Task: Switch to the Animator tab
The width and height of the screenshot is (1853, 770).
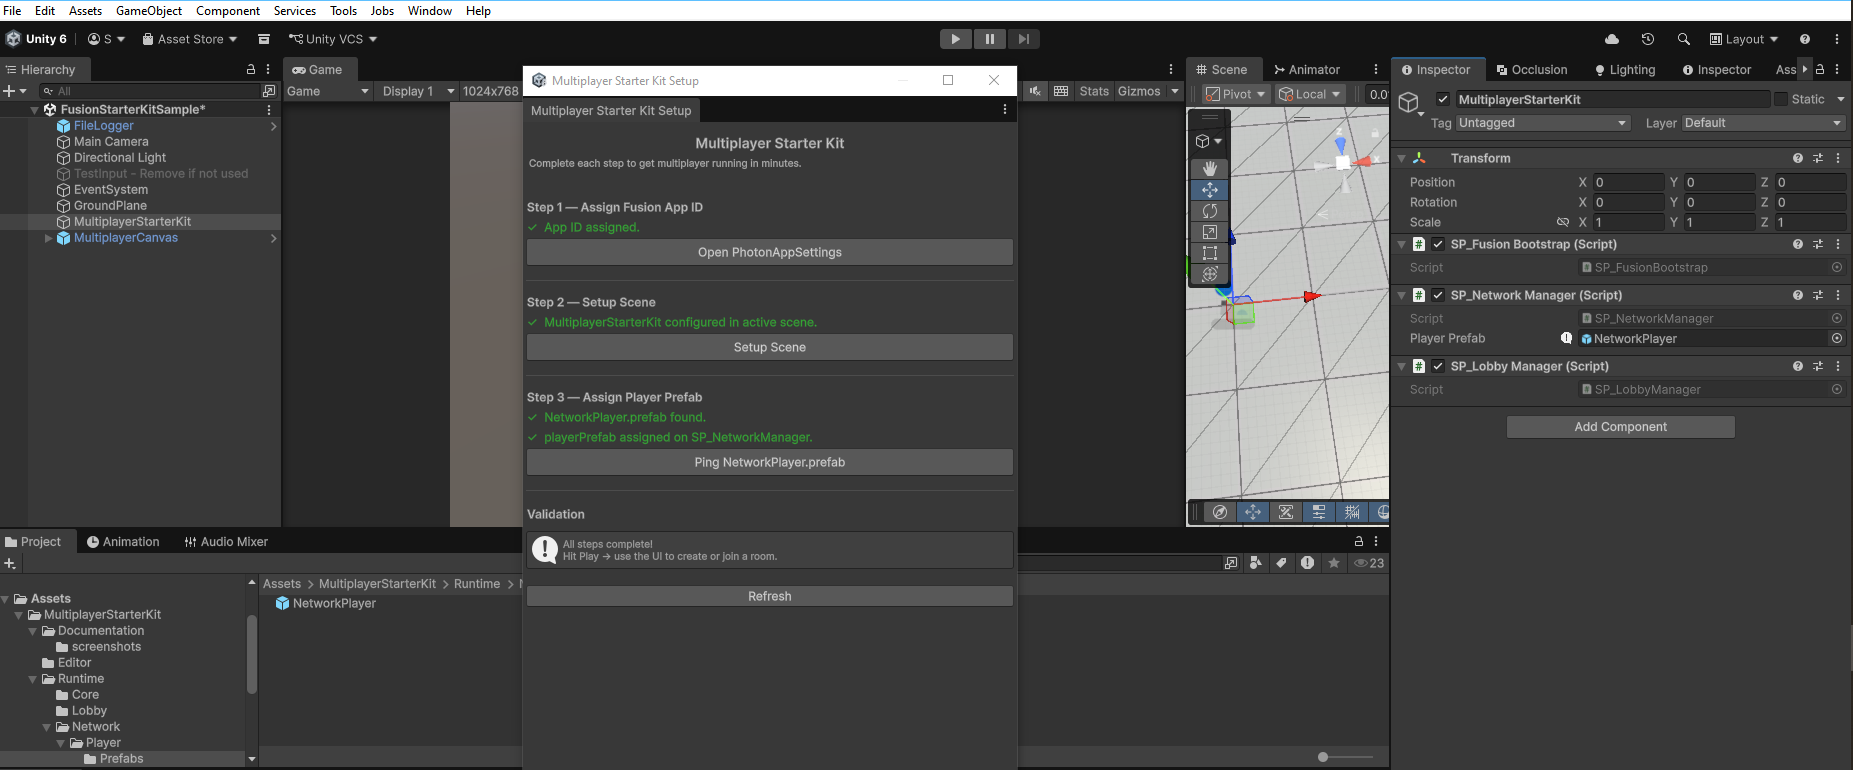Action: pos(1307,70)
